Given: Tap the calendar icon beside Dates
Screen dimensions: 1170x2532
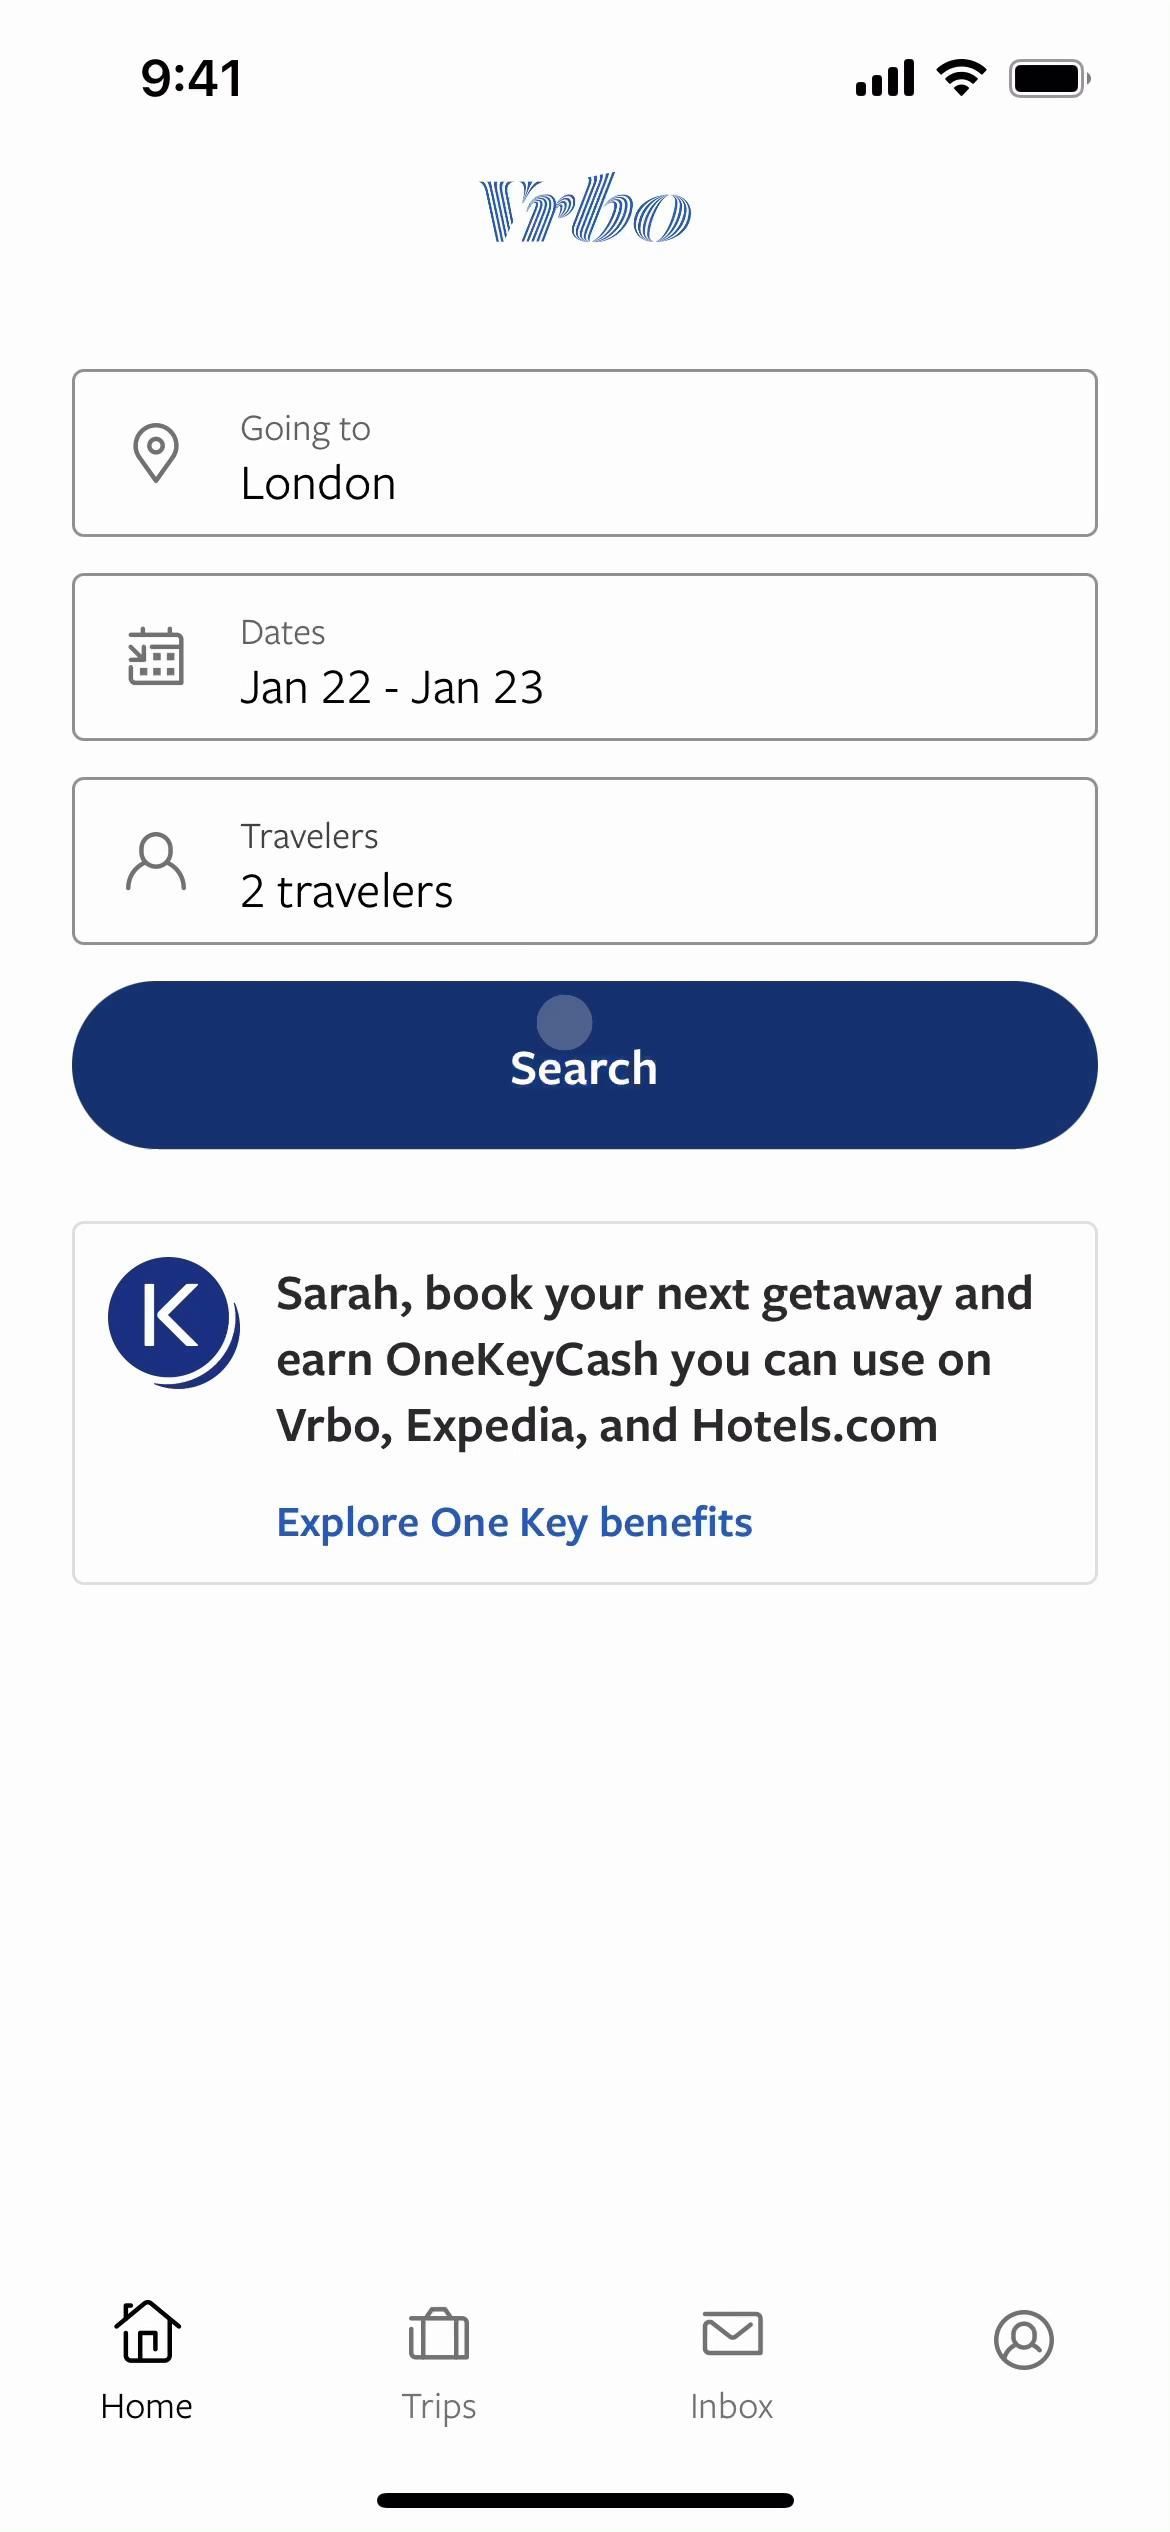Looking at the screenshot, I should point(156,657).
